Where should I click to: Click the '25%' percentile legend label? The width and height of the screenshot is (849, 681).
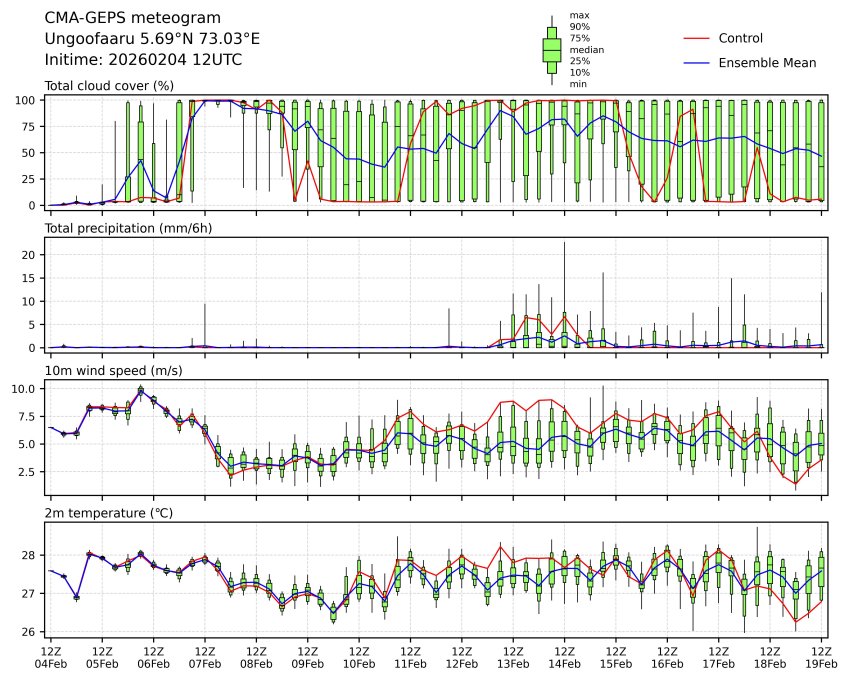click(579, 61)
